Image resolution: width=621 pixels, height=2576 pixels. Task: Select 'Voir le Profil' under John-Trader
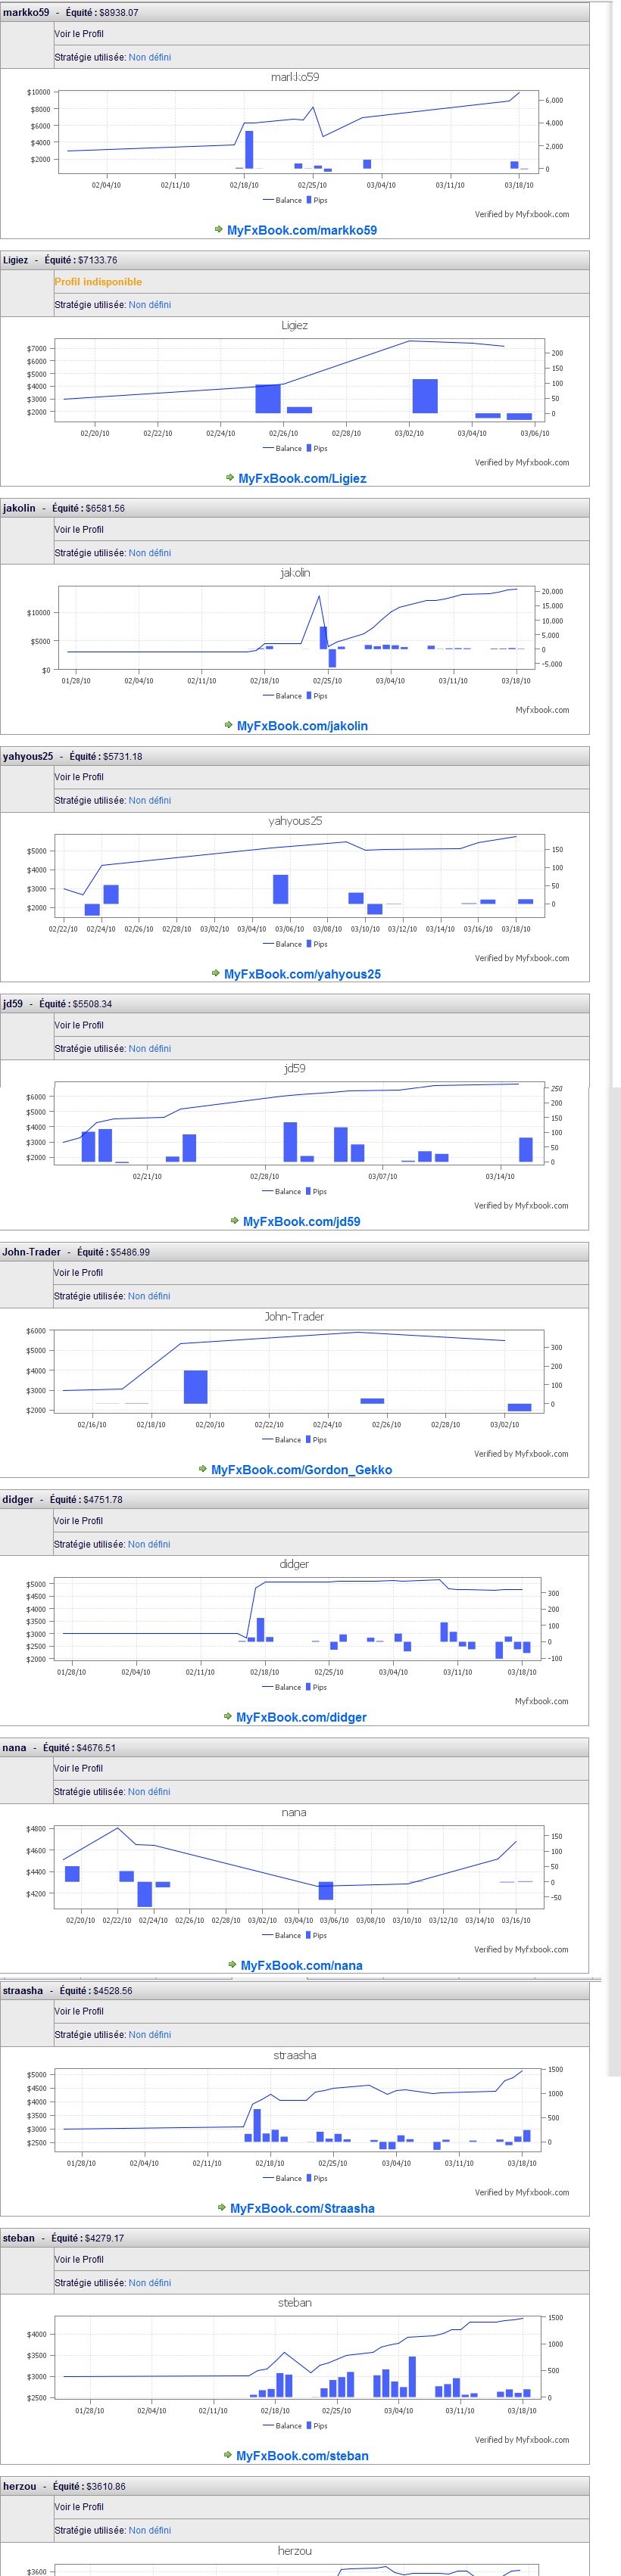(x=78, y=1273)
